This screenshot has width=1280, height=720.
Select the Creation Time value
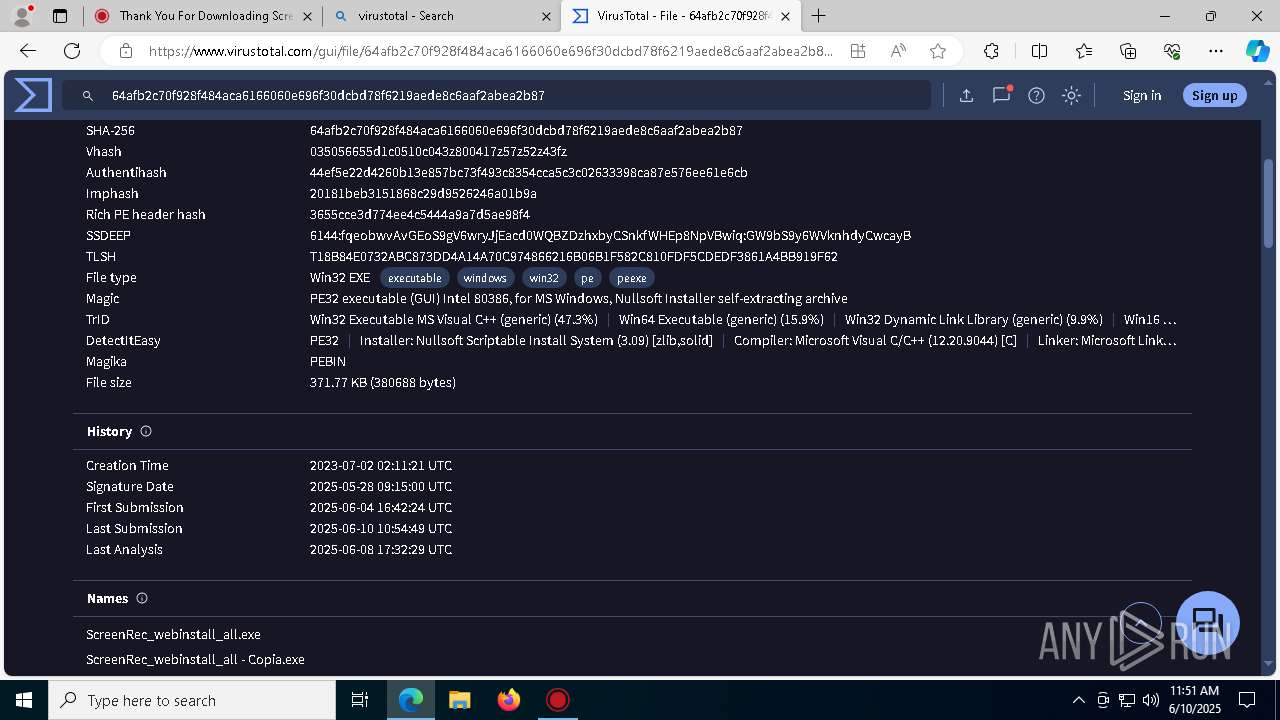tap(381, 465)
